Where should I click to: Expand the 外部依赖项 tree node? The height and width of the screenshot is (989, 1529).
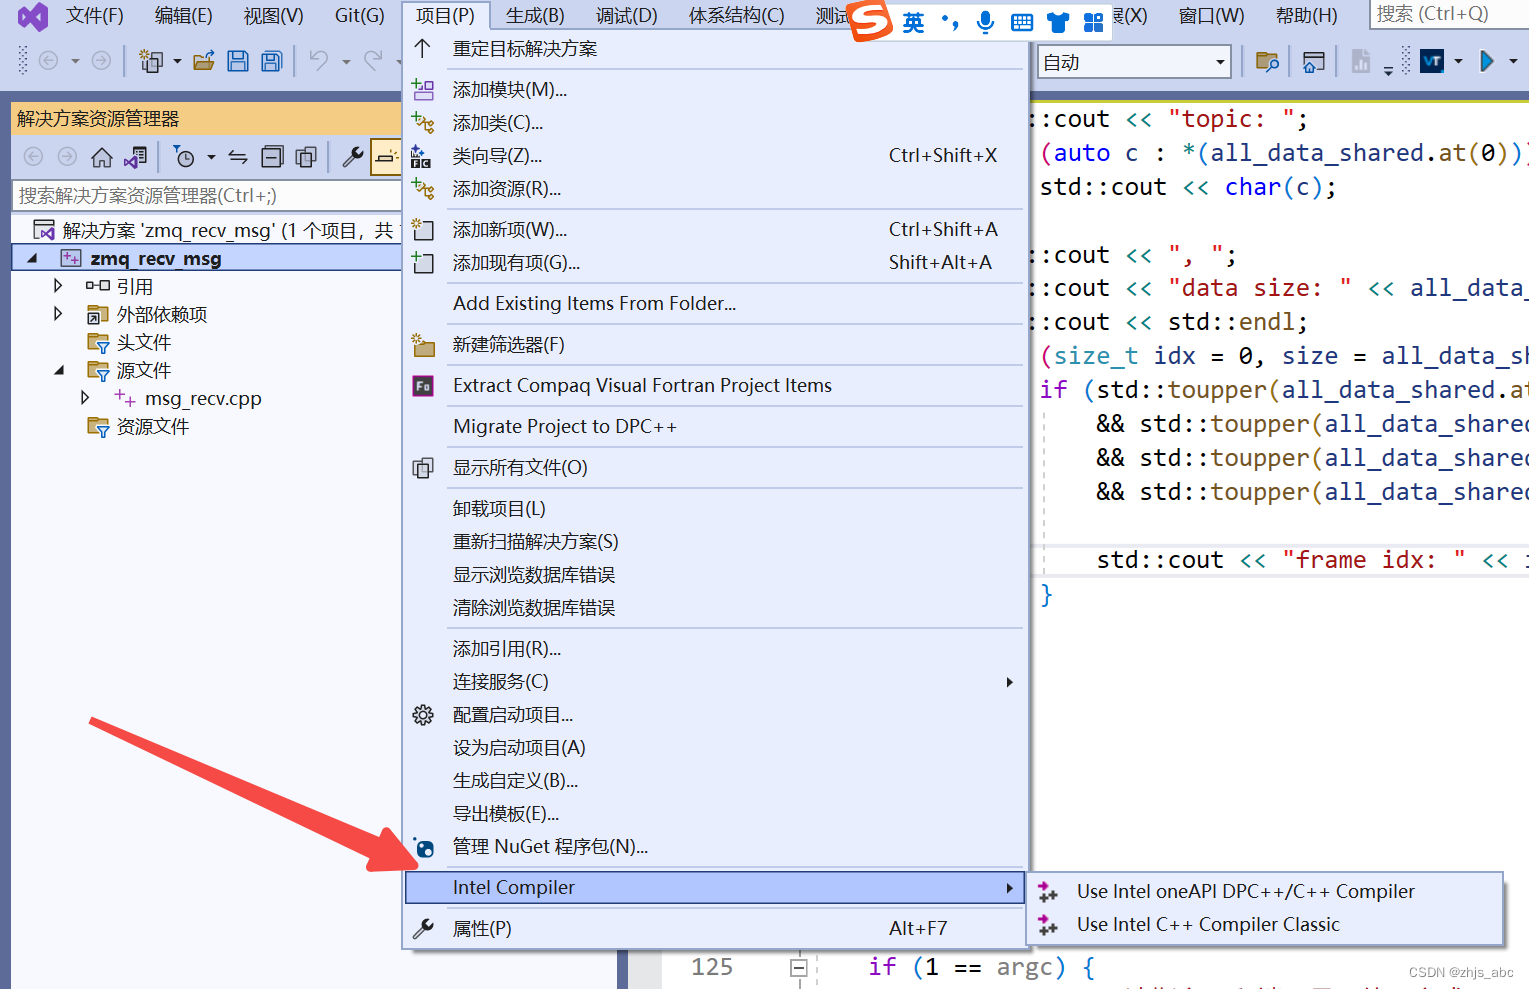click(58, 314)
